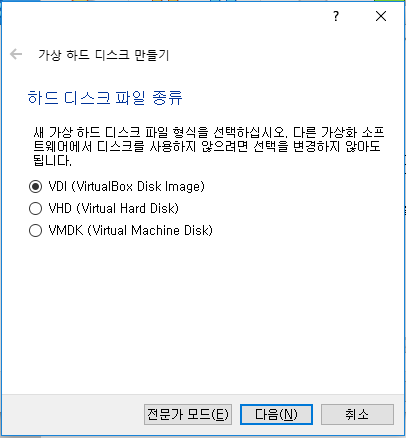Screen dimensions: 406x438
Task: Go back using the left arrow icon
Action: 16,54
